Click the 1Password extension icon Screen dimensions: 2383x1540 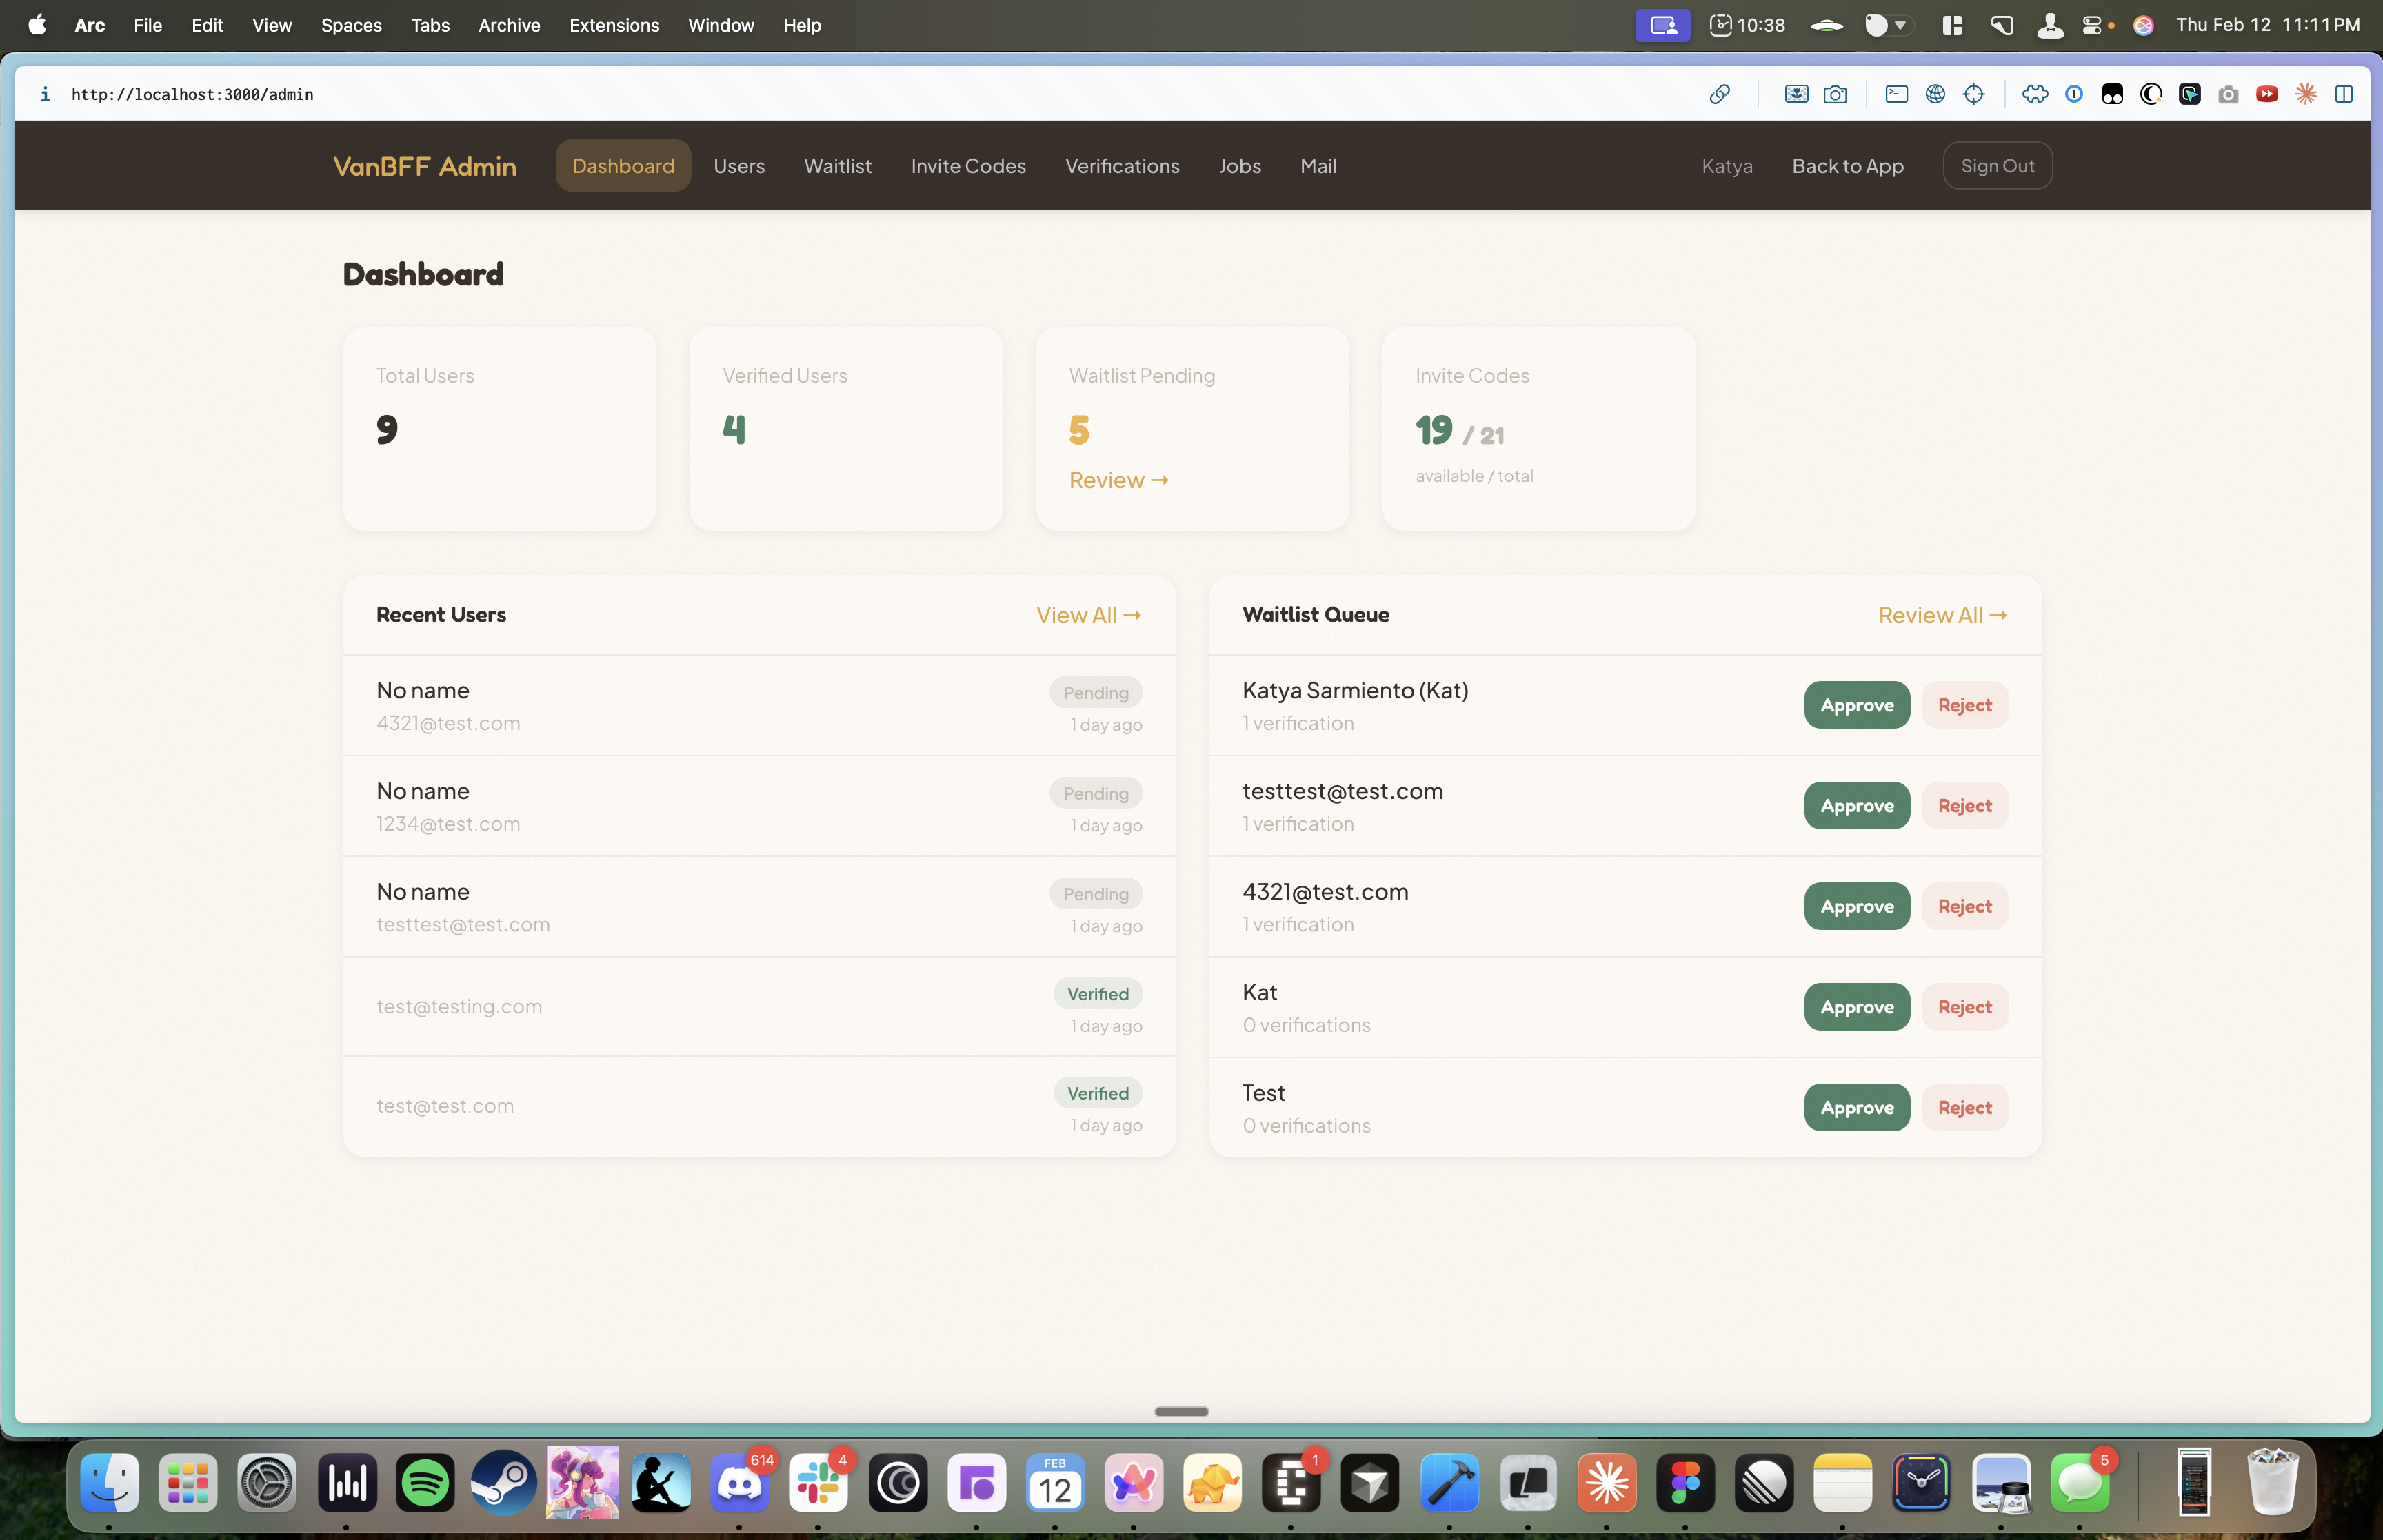point(2074,94)
